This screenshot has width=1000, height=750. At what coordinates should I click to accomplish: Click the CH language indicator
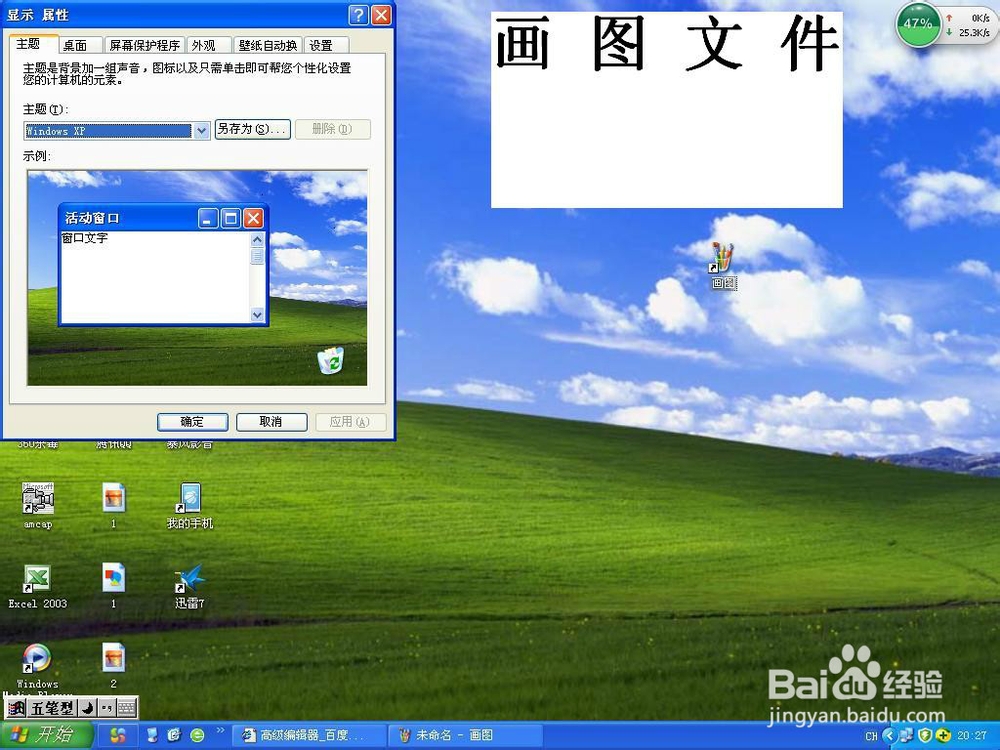coord(871,736)
